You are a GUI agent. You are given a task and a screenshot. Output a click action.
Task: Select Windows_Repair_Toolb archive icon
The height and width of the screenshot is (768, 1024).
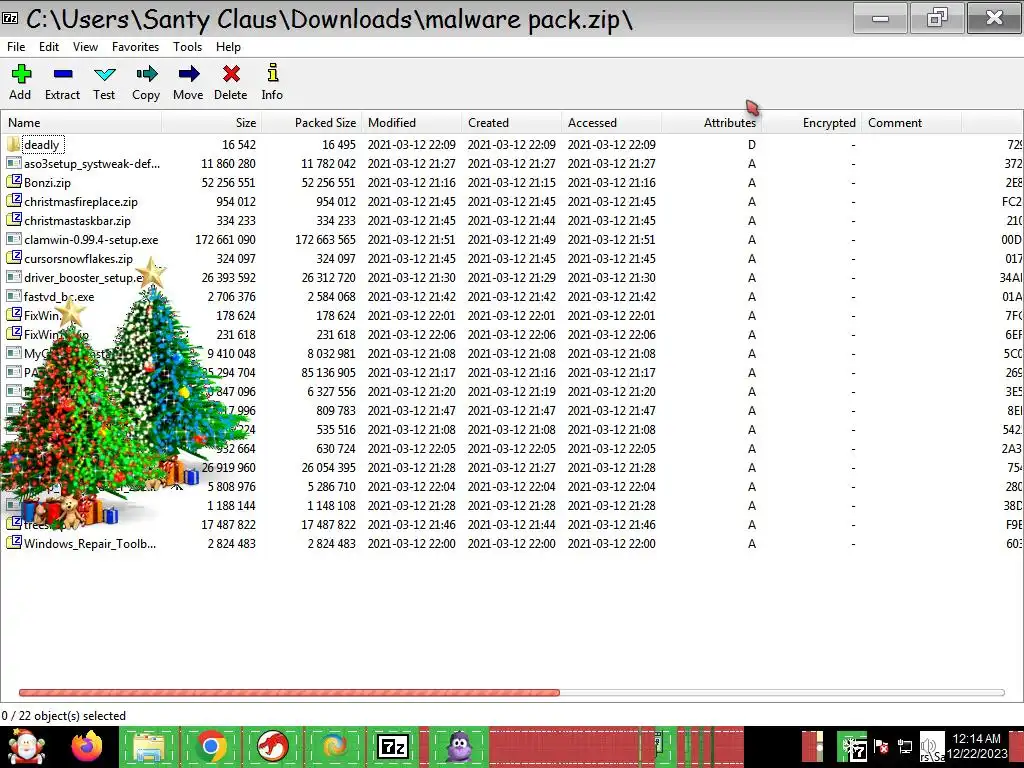tap(14, 543)
